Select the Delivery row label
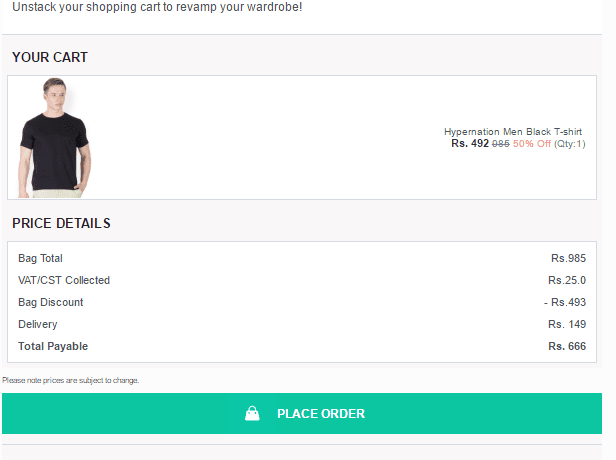Screen dimensions: 616x460 coord(38,324)
